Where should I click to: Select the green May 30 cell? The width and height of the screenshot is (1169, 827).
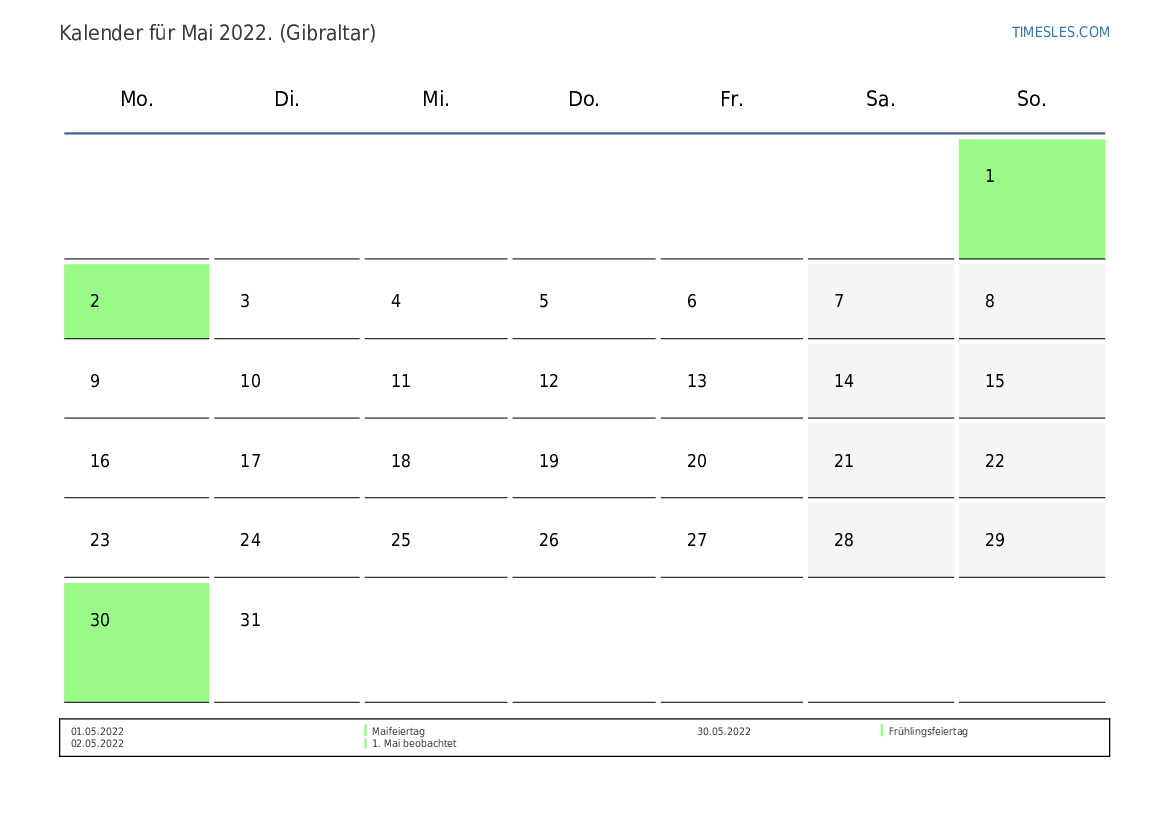pos(136,642)
